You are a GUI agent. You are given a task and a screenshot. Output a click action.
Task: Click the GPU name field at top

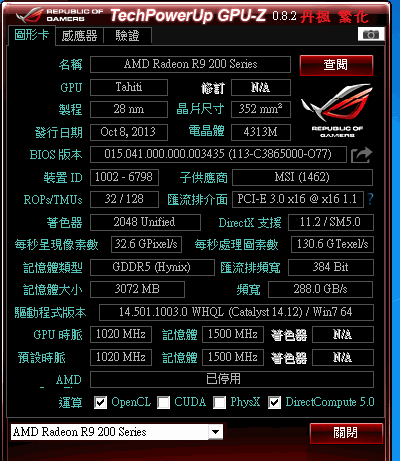[190, 64]
